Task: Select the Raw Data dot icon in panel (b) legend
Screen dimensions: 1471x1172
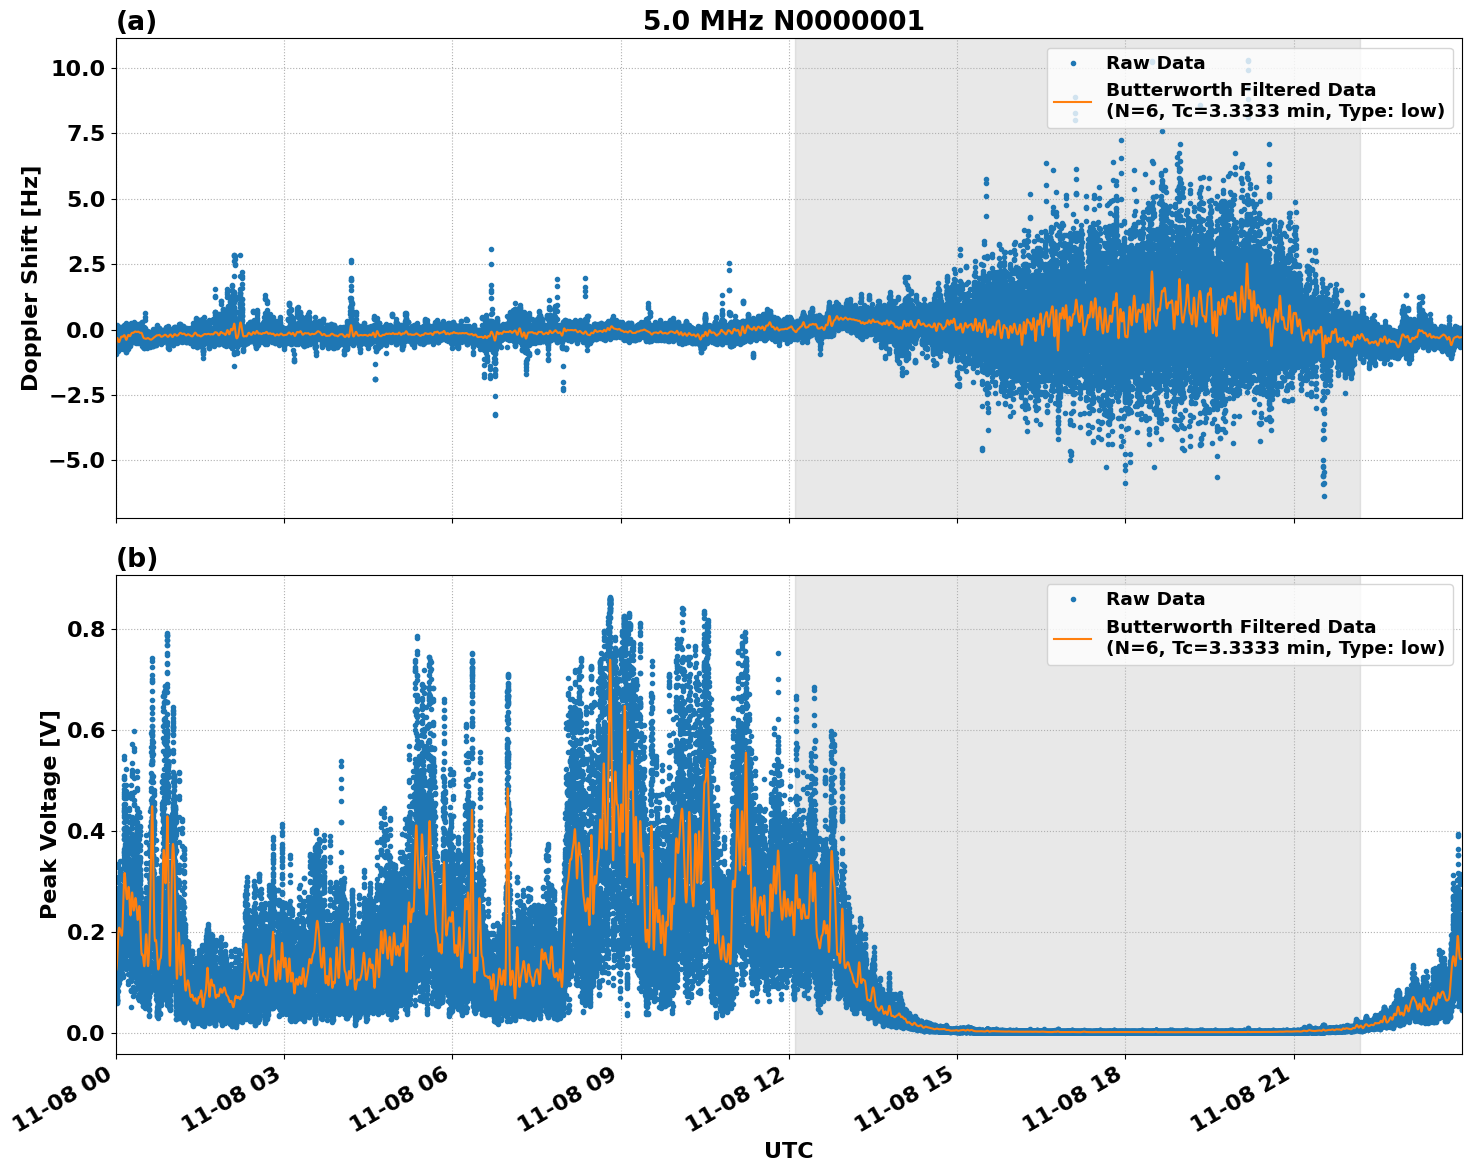Action: 1075,598
